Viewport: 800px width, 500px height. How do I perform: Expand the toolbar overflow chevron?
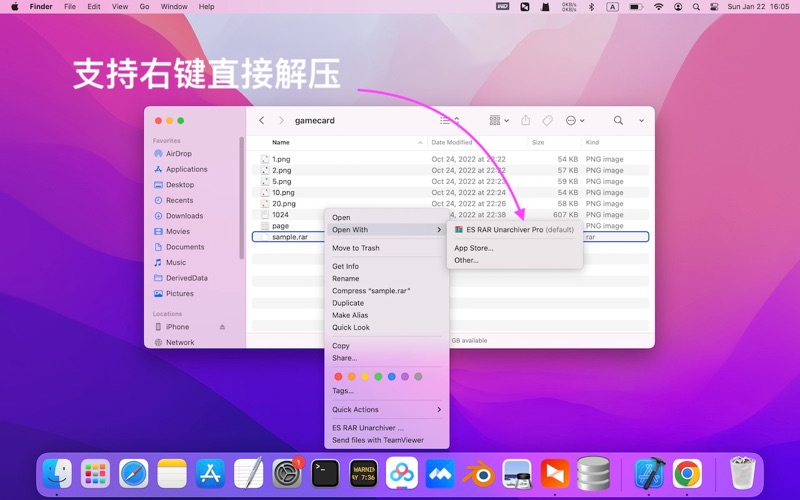641,121
